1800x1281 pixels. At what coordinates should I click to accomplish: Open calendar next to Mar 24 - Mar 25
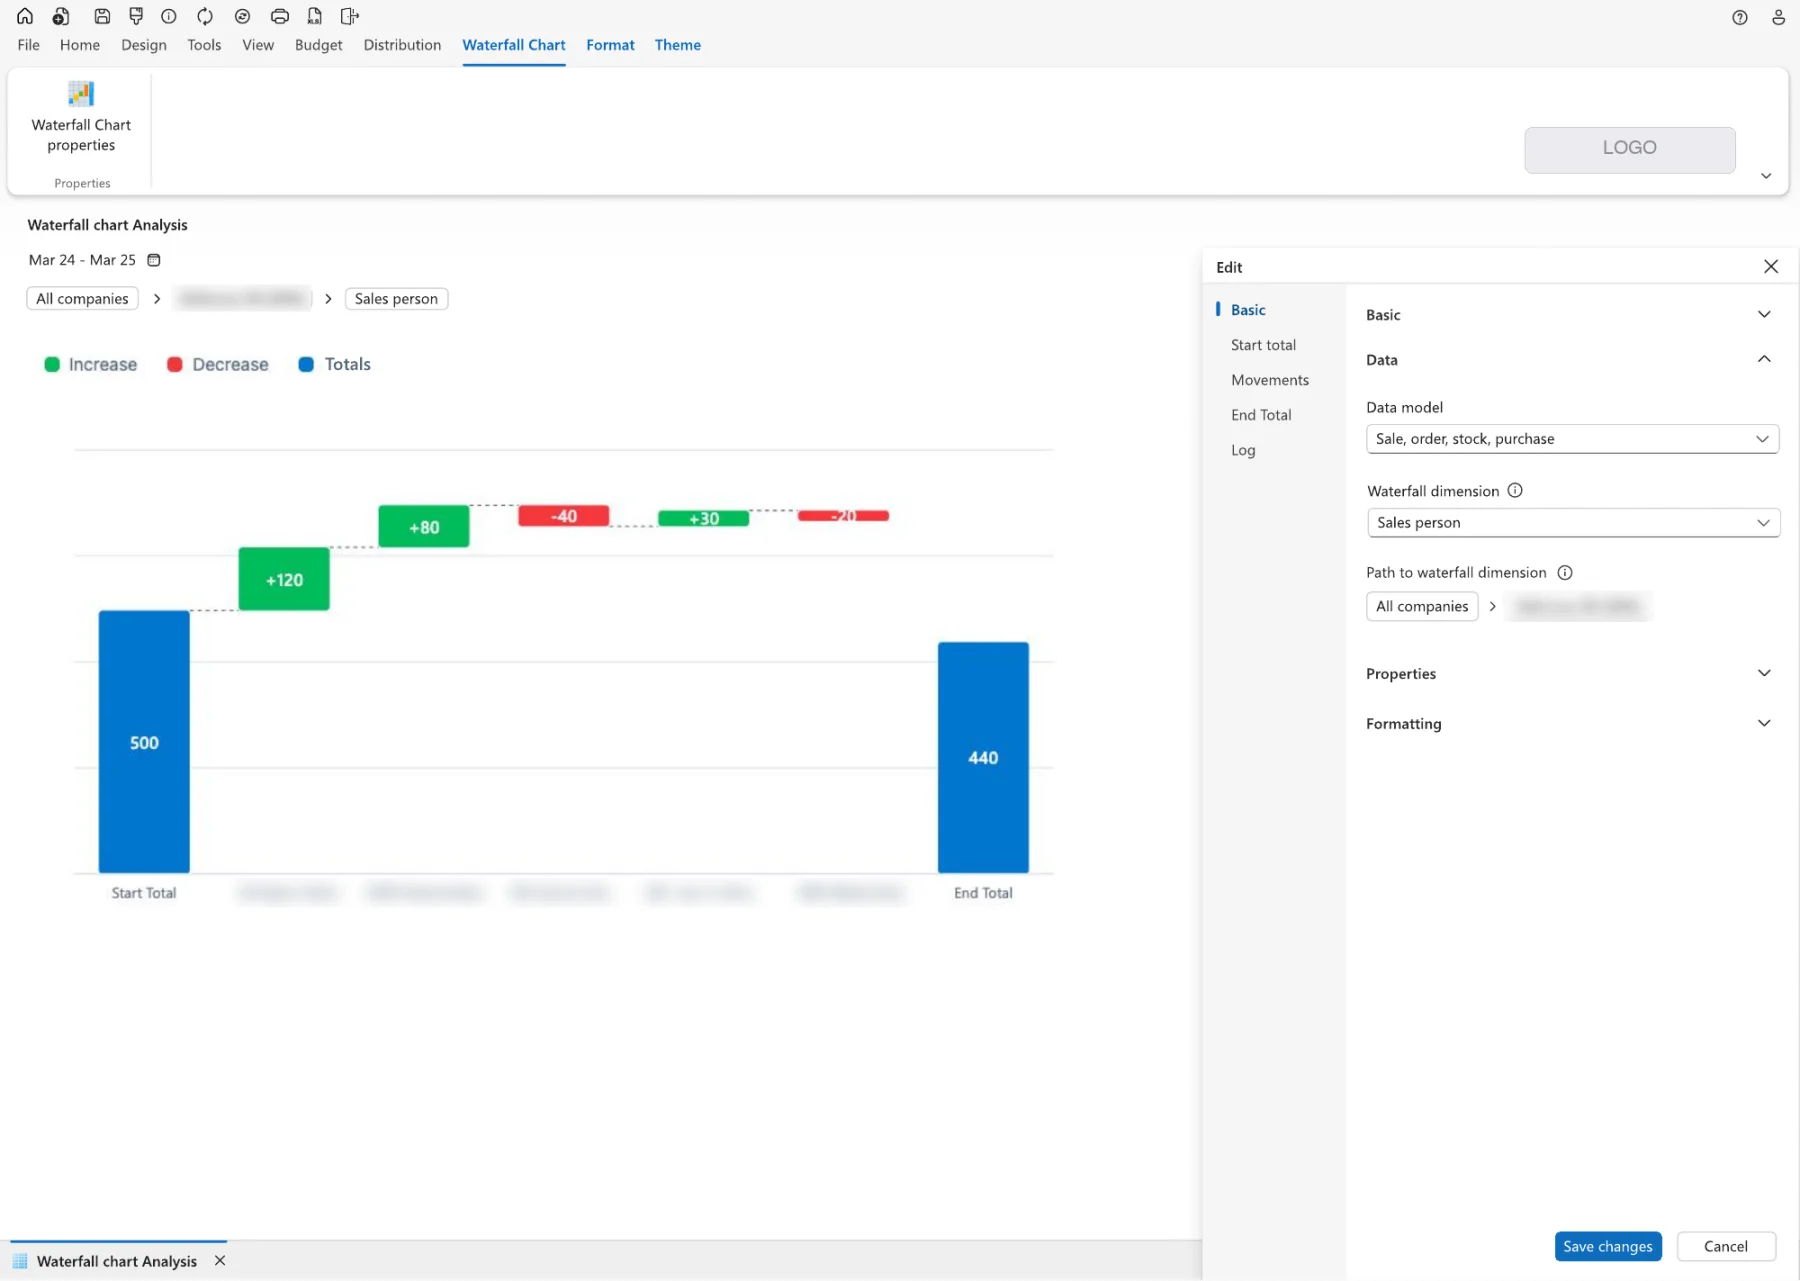tap(154, 260)
